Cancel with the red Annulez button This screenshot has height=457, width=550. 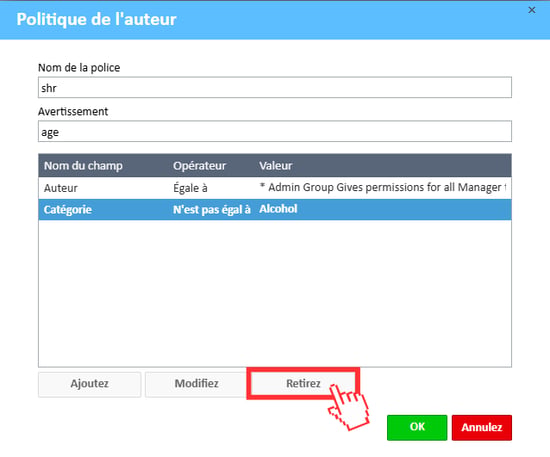(x=482, y=427)
